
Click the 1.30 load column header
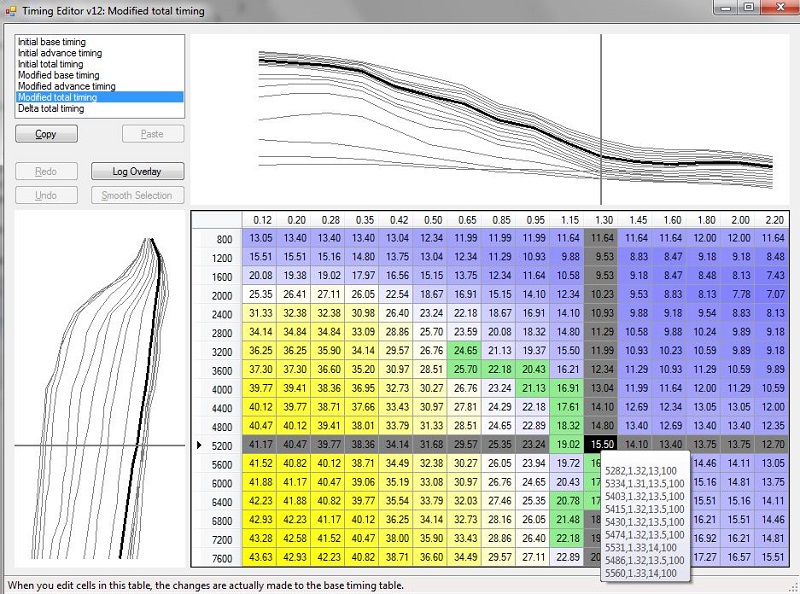pyautogui.click(x=602, y=219)
